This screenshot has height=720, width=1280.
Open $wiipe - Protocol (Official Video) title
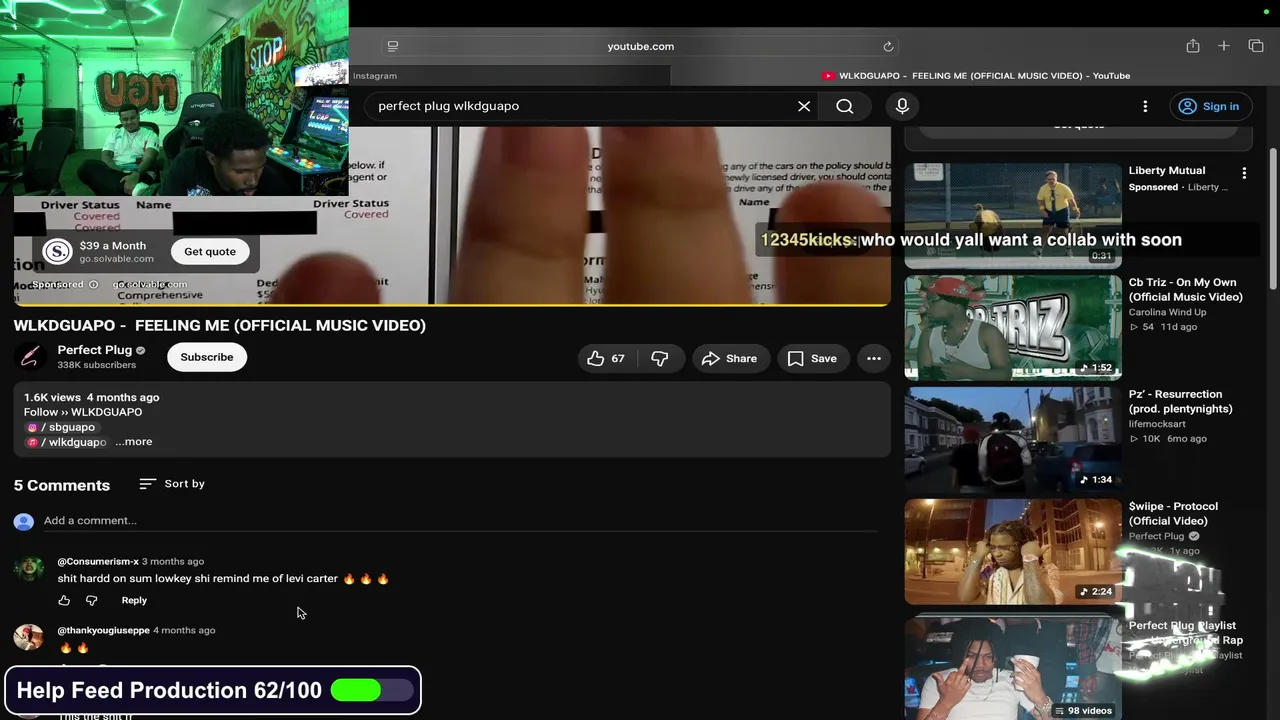pos(1174,514)
